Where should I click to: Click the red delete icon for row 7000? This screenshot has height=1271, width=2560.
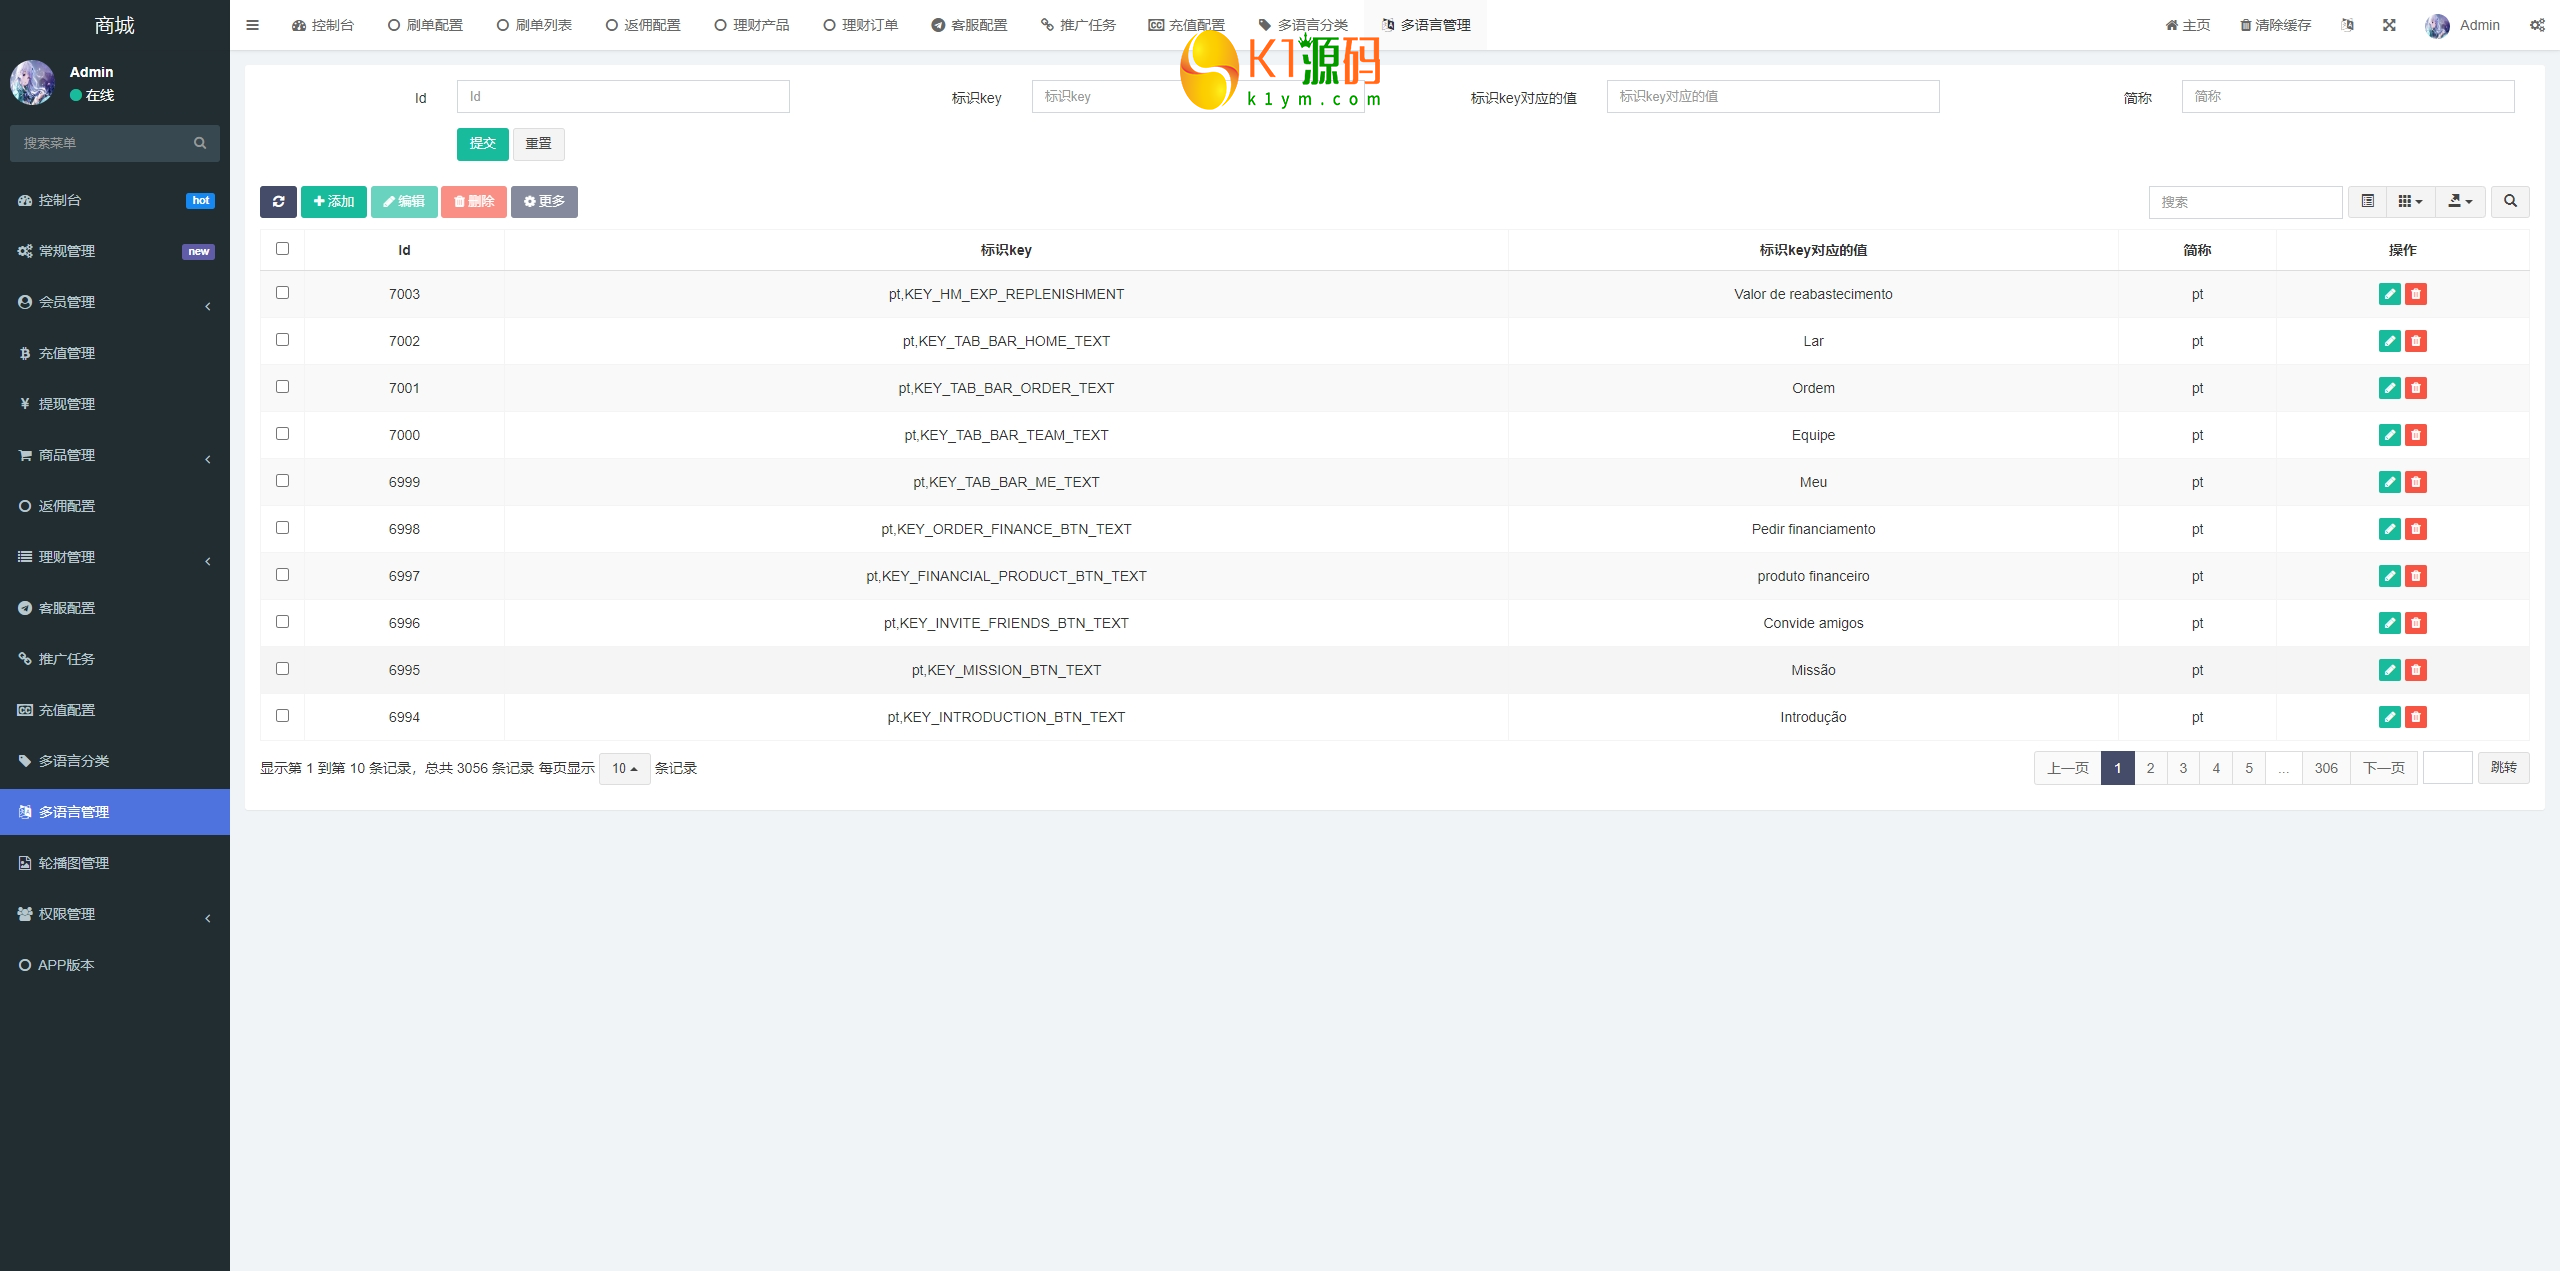tap(2416, 435)
